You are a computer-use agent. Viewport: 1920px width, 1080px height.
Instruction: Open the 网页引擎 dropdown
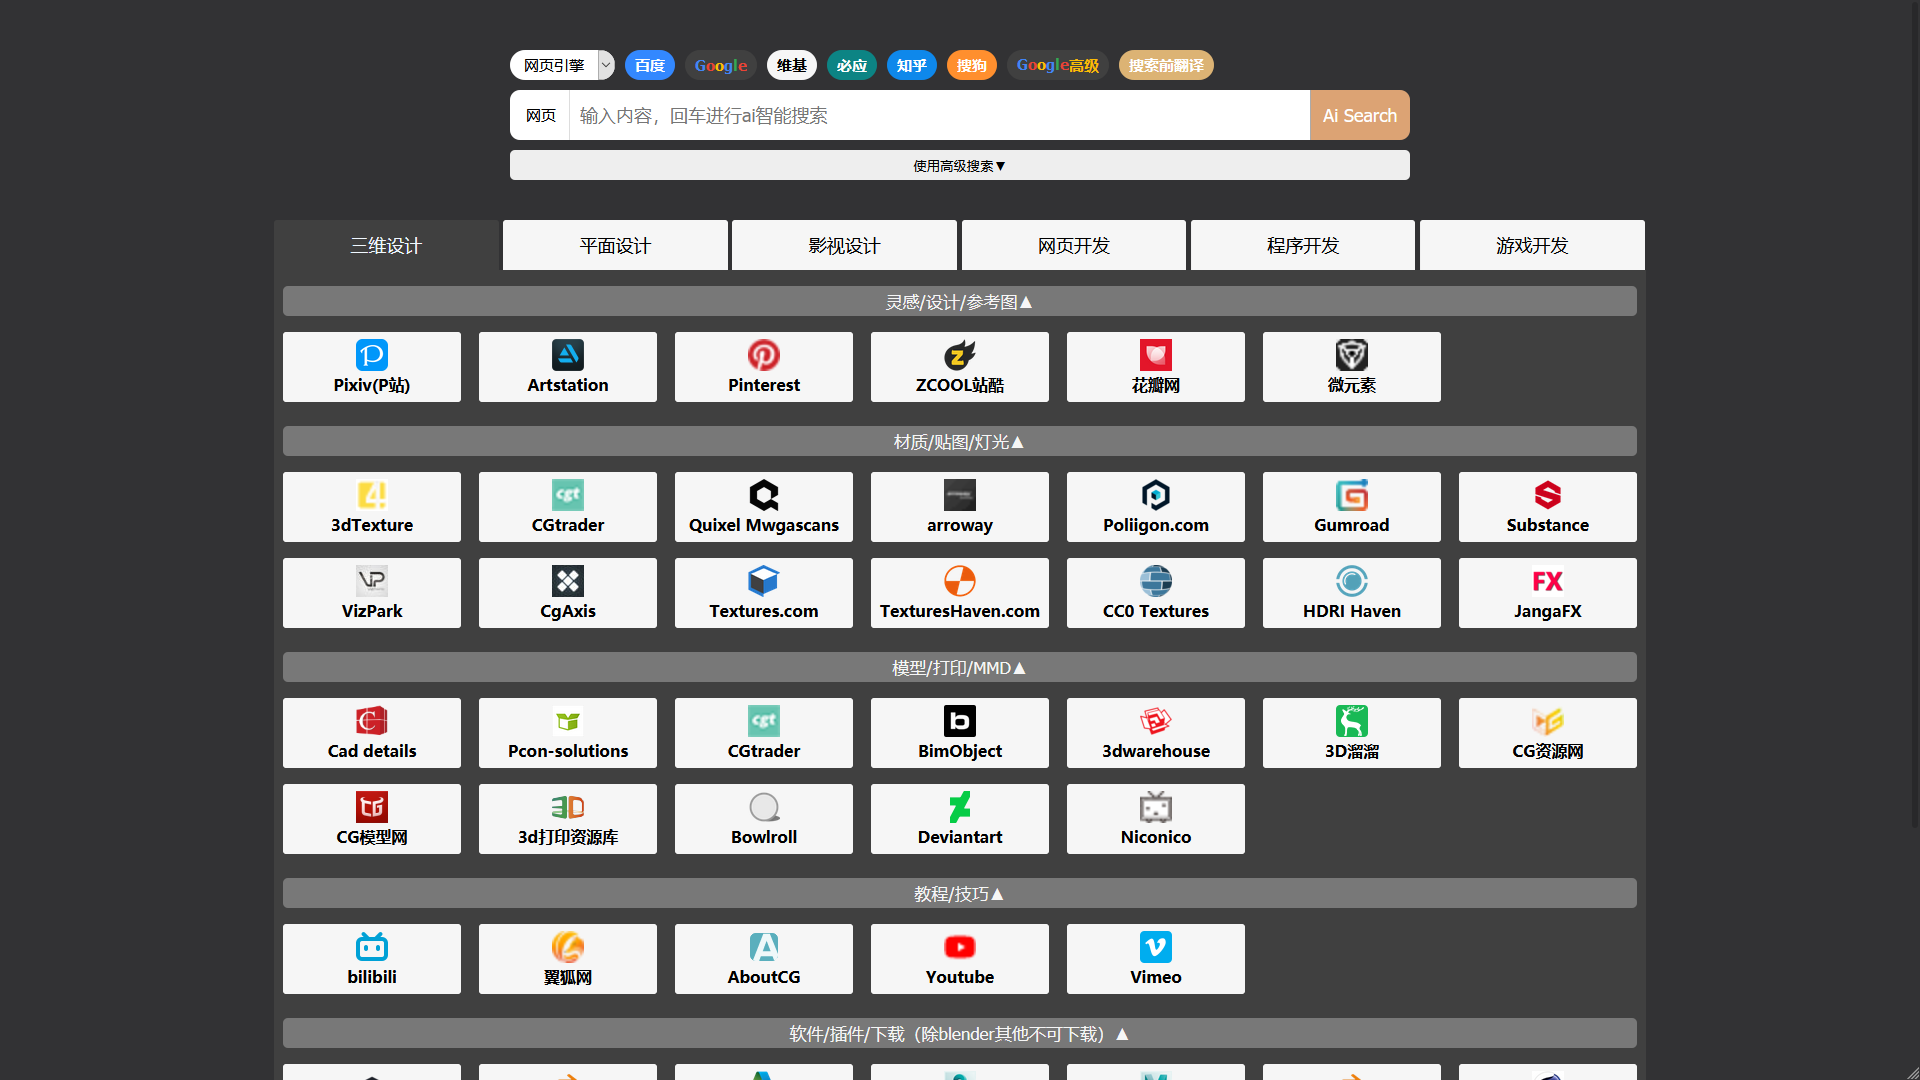(x=562, y=66)
